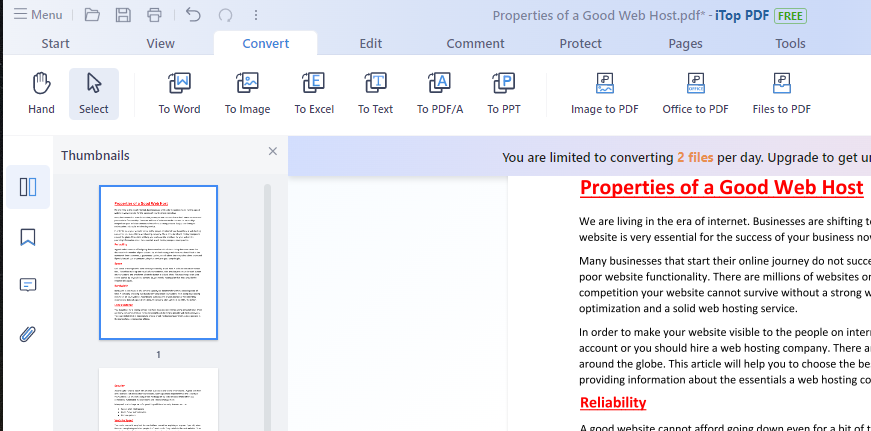Click the thumbnails panel scrollbar
The image size is (871, 431).
267,307
